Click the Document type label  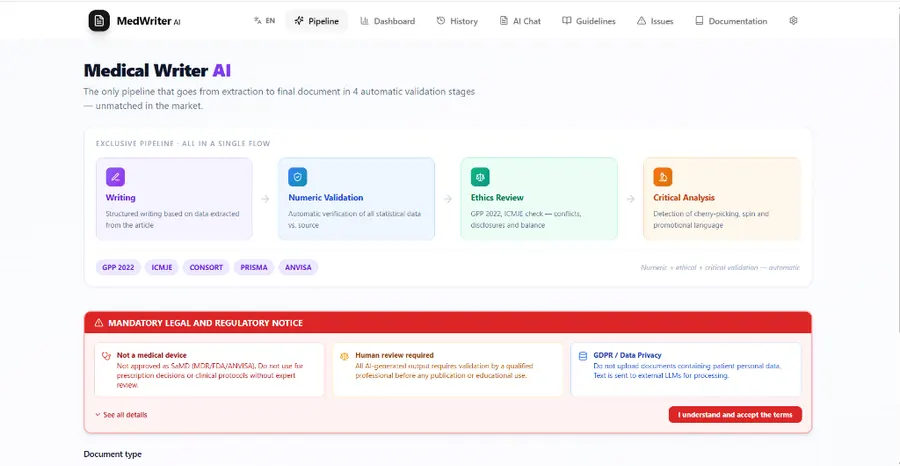[112, 454]
